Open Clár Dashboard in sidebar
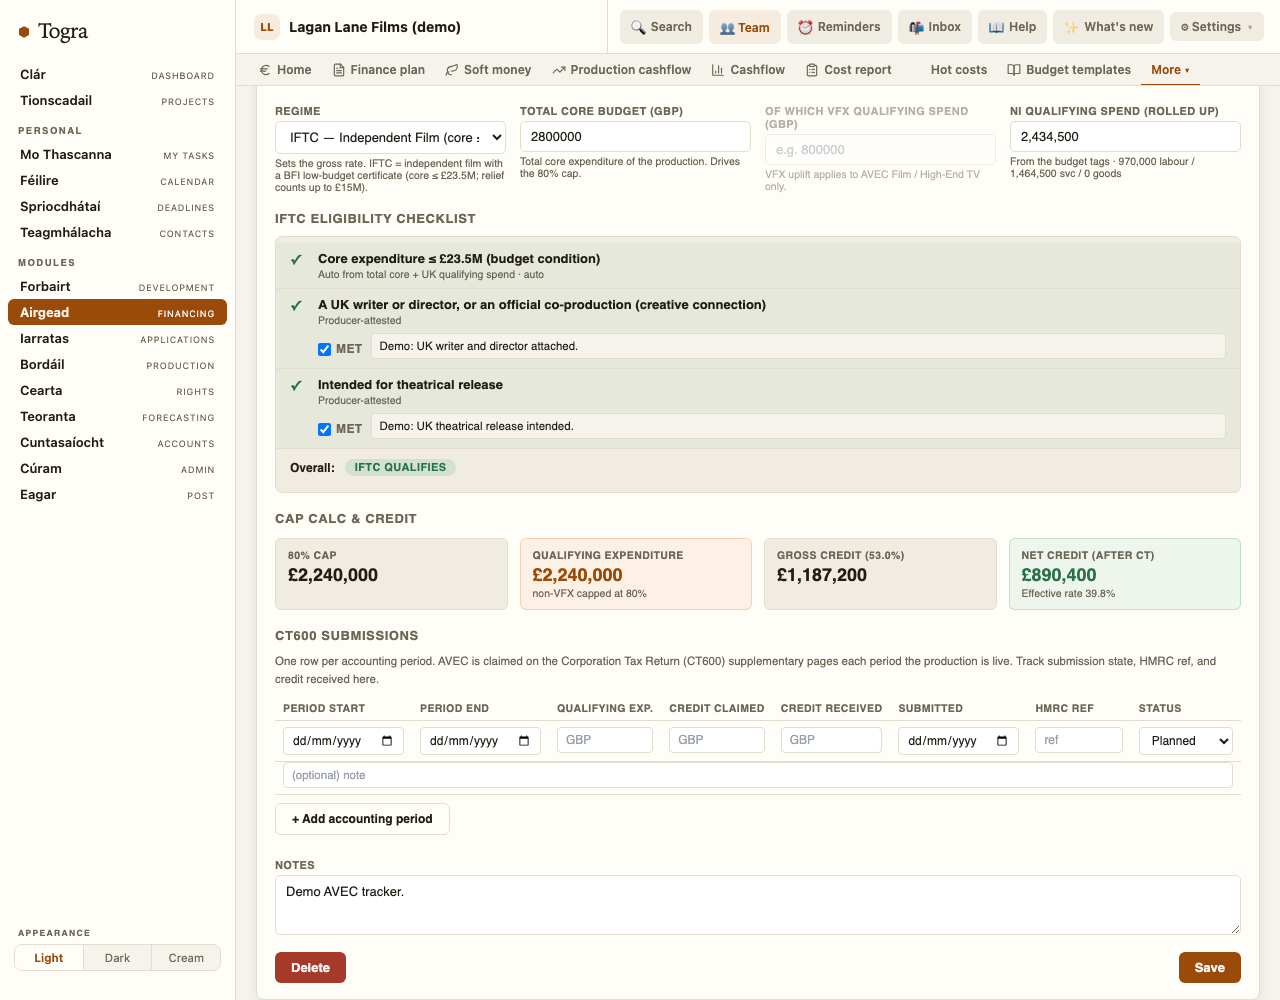This screenshot has height=1000, width=1280. point(117,75)
